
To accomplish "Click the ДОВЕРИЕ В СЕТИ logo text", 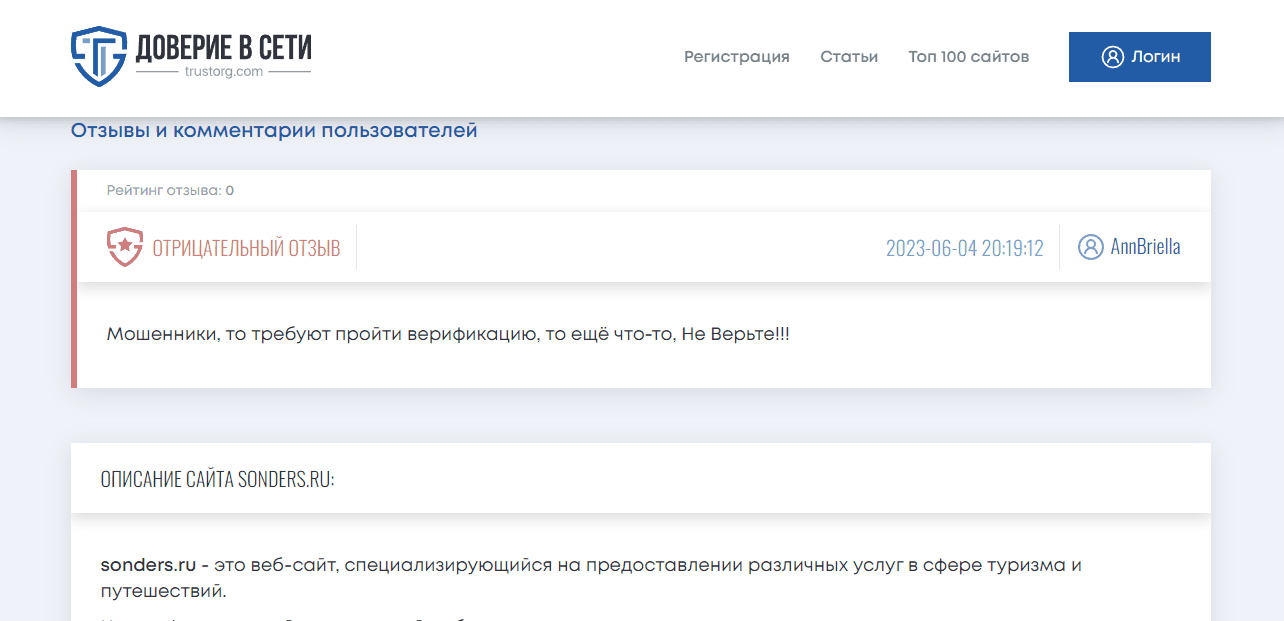I will tap(223, 46).
